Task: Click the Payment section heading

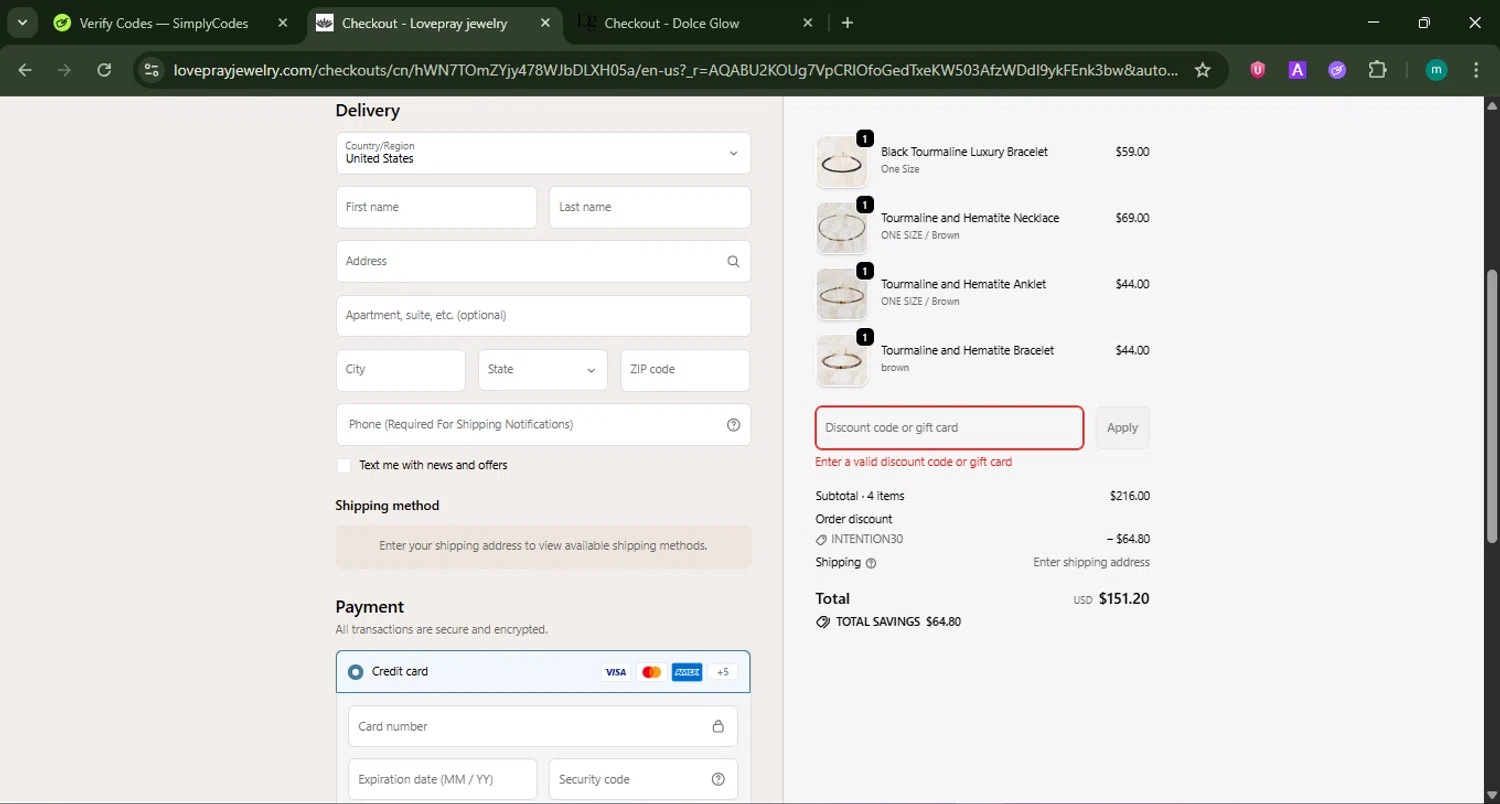Action: pyautogui.click(x=370, y=607)
